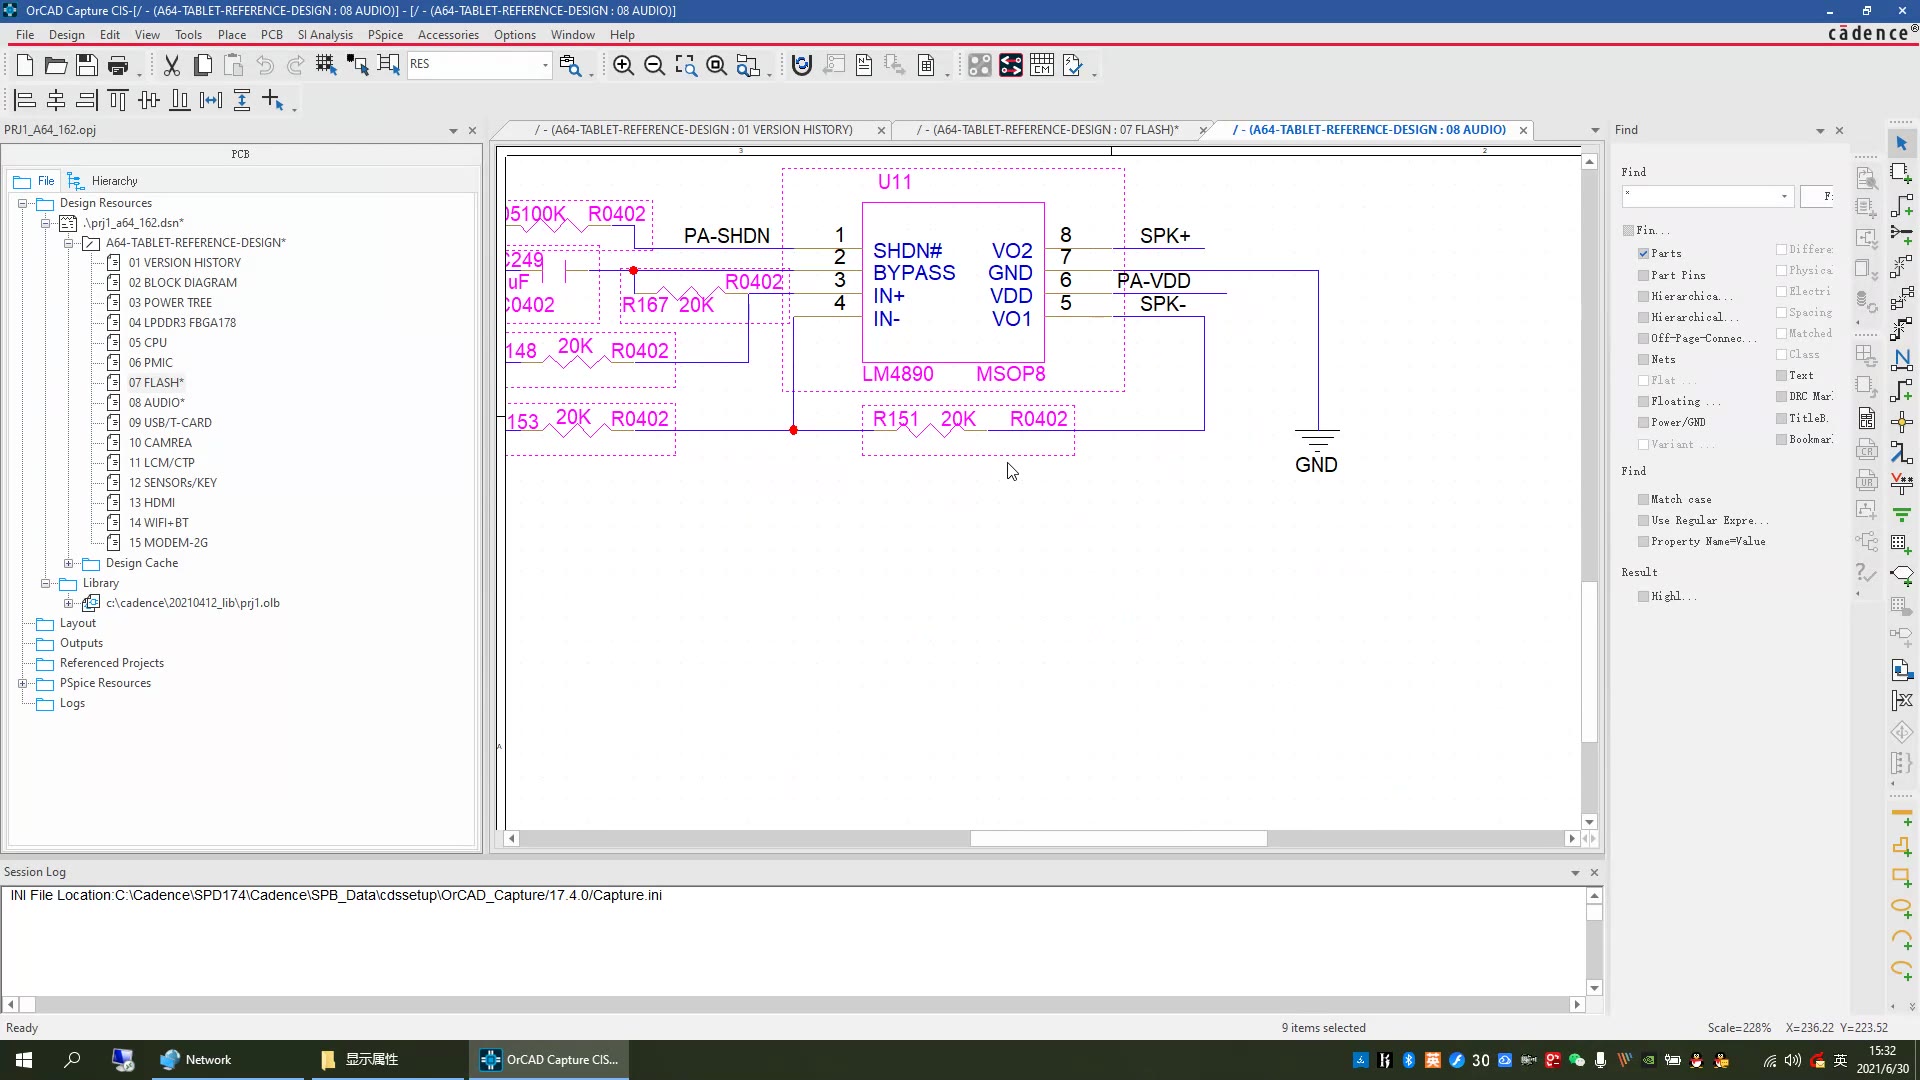1920x1080 pixels.
Task: Close the Session Log panel
Action: 1594,872
